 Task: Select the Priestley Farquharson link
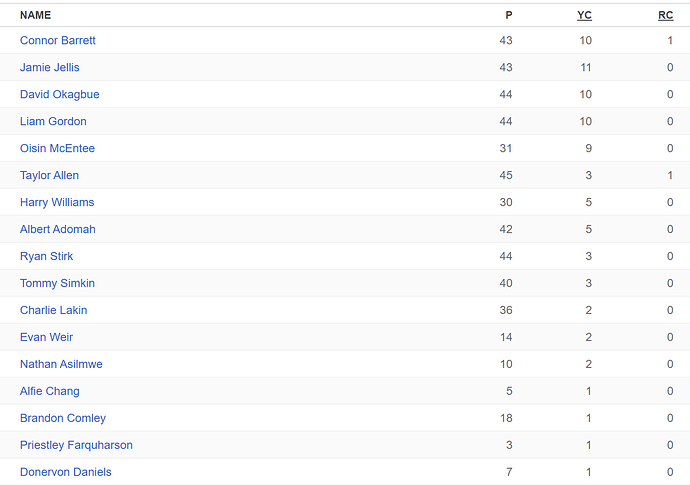point(76,445)
